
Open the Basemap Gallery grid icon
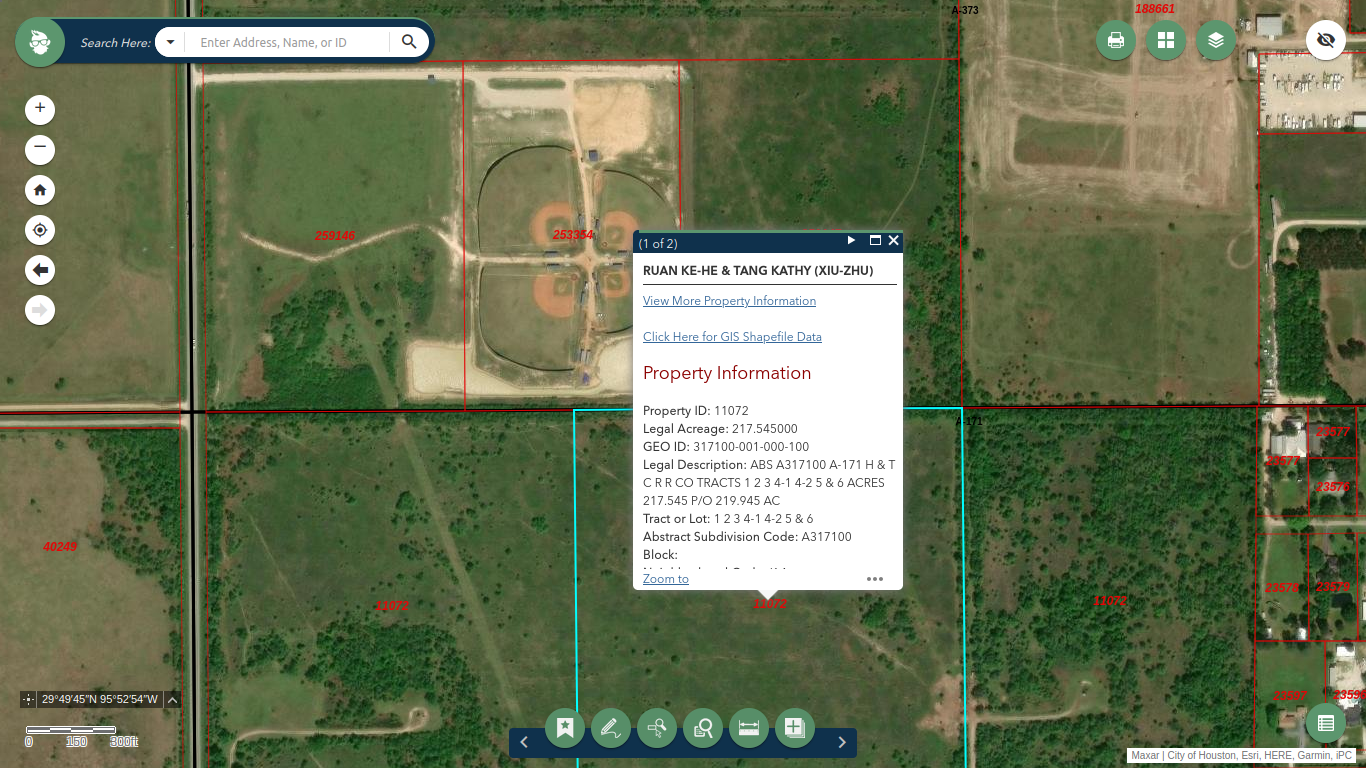pyautogui.click(x=1166, y=40)
